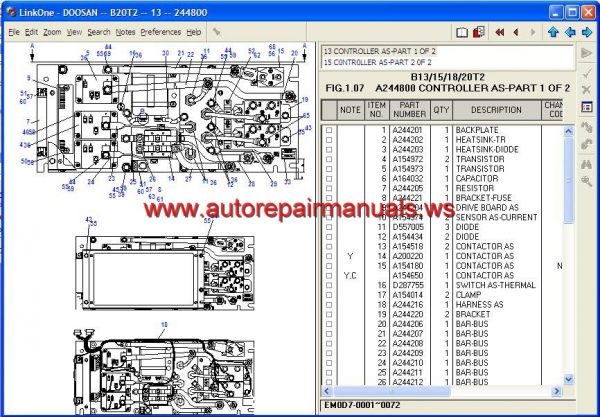Open the View menu
This screenshot has height=417, width=600.
pyautogui.click(x=74, y=33)
